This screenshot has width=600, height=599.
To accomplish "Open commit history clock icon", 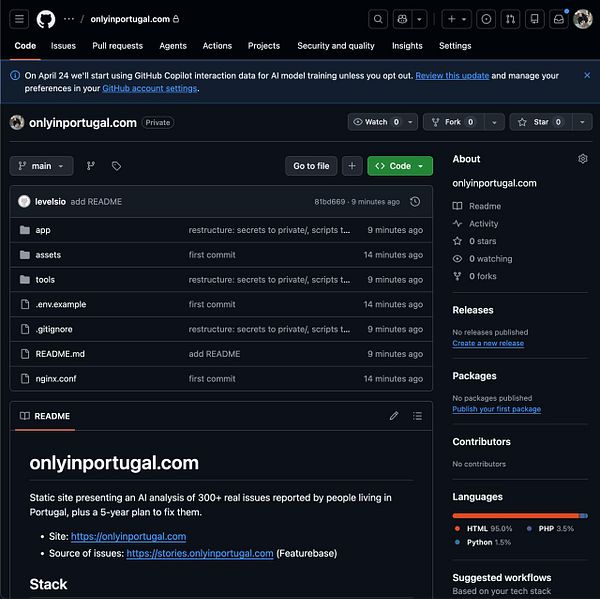I will pos(415,201).
